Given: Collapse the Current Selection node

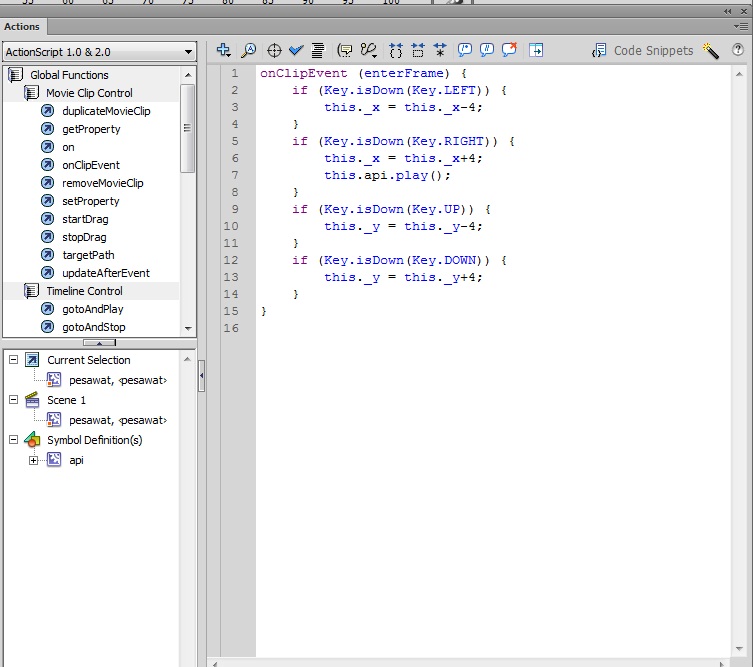Looking at the screenshot, I should coord(13,360).
